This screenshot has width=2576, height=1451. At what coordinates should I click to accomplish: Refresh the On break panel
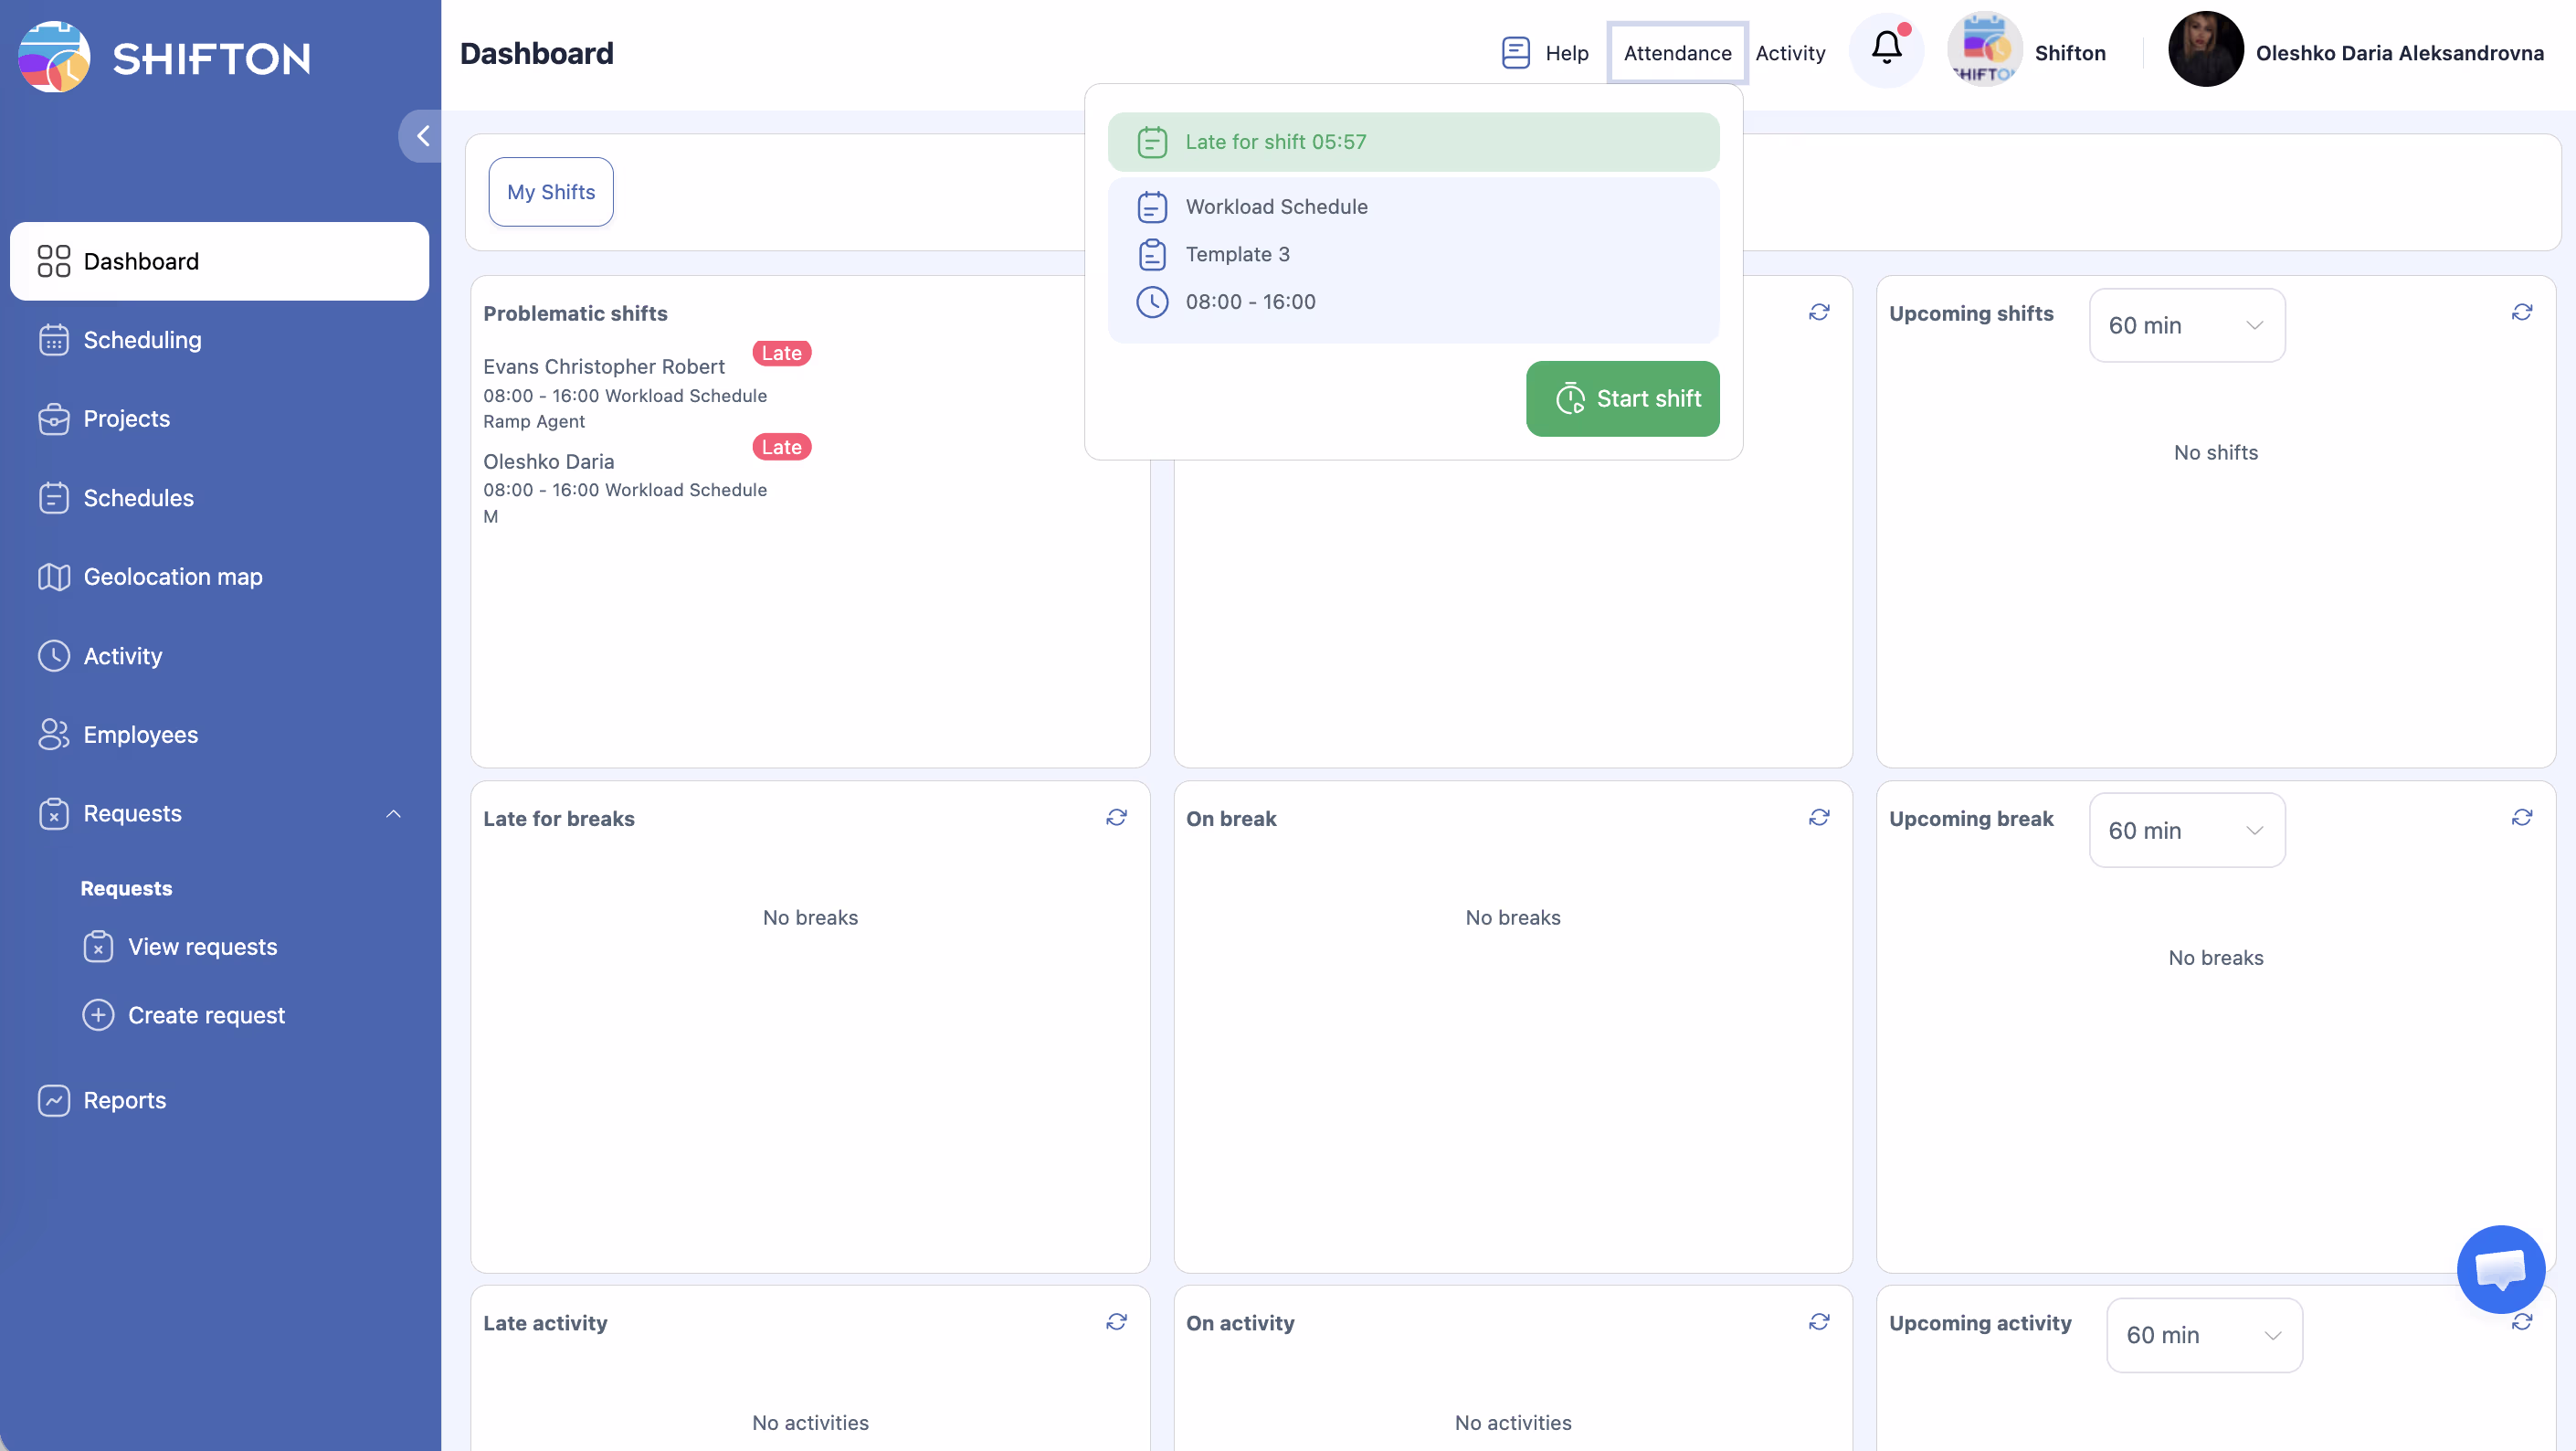pyautogui.click(x=1818, y=818)
